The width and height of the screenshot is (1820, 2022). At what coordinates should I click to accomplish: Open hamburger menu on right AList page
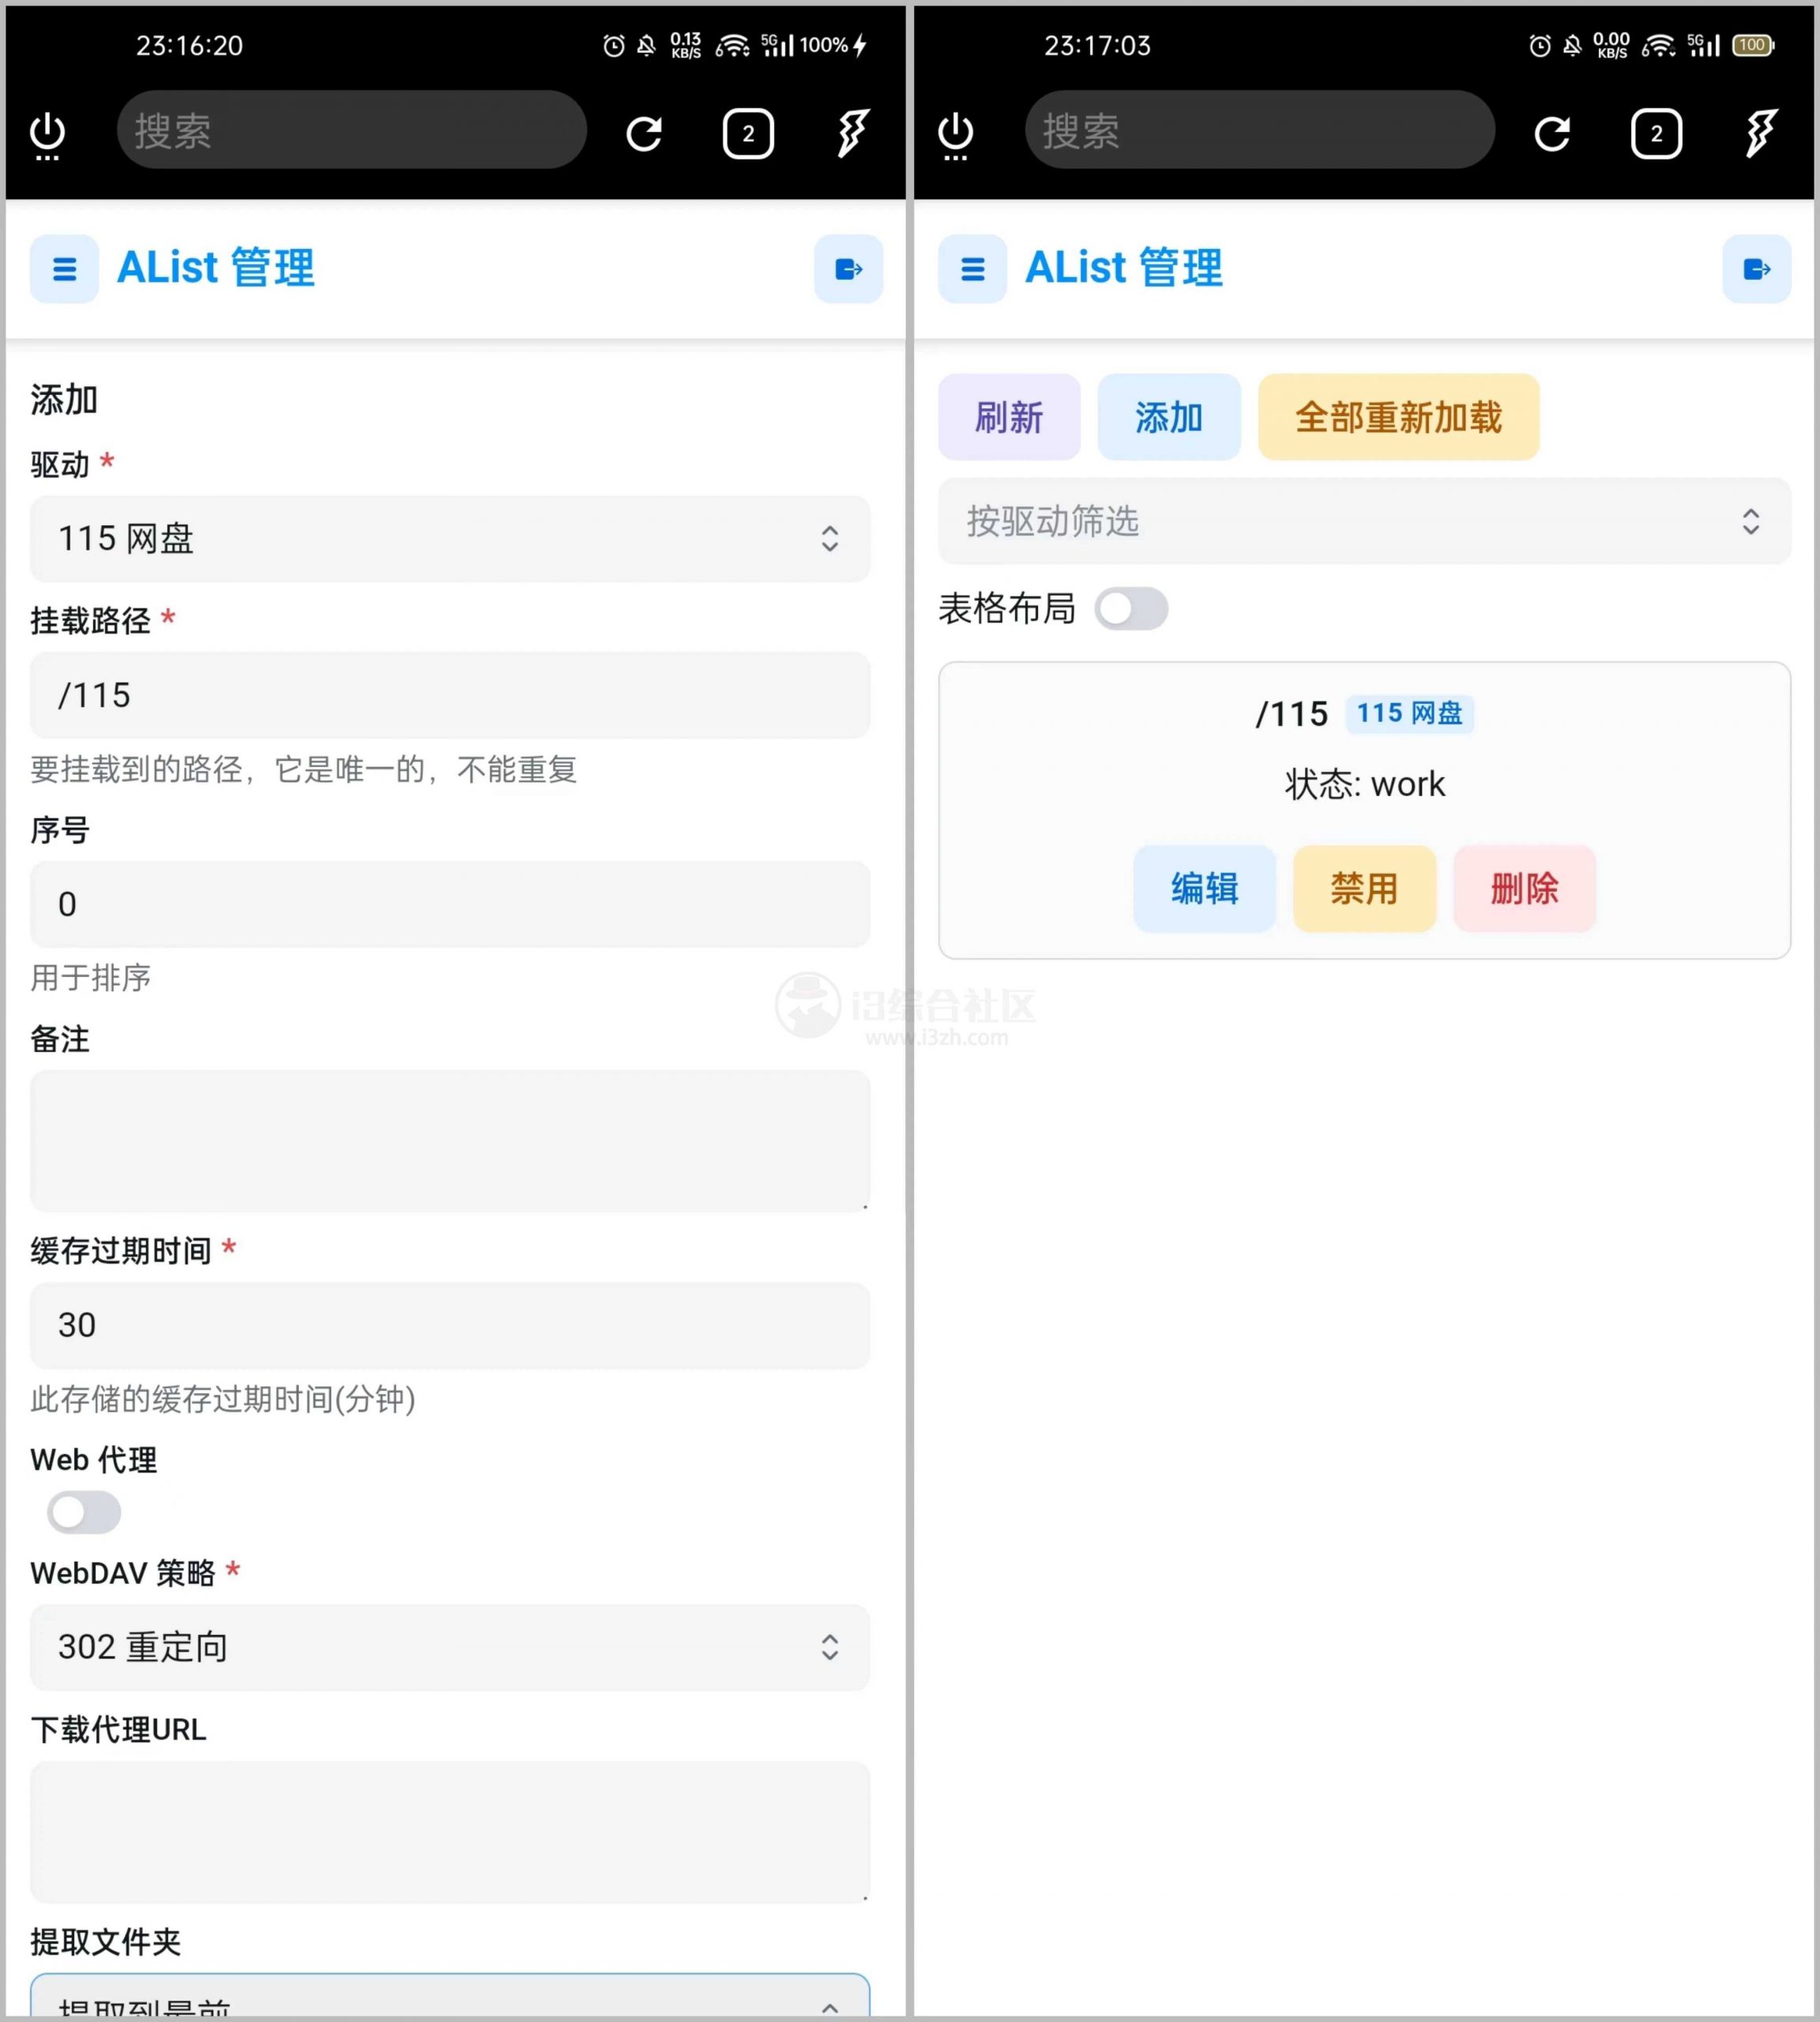click(x=972, y=269)
